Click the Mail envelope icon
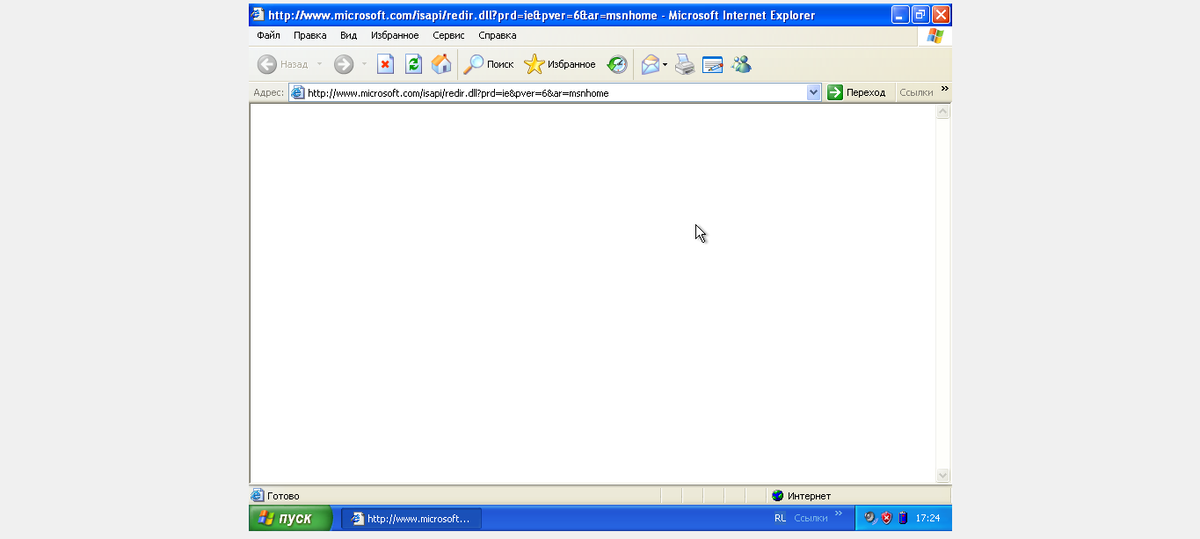Viewport: 1200px width, 539px height. tap(650, 64)
